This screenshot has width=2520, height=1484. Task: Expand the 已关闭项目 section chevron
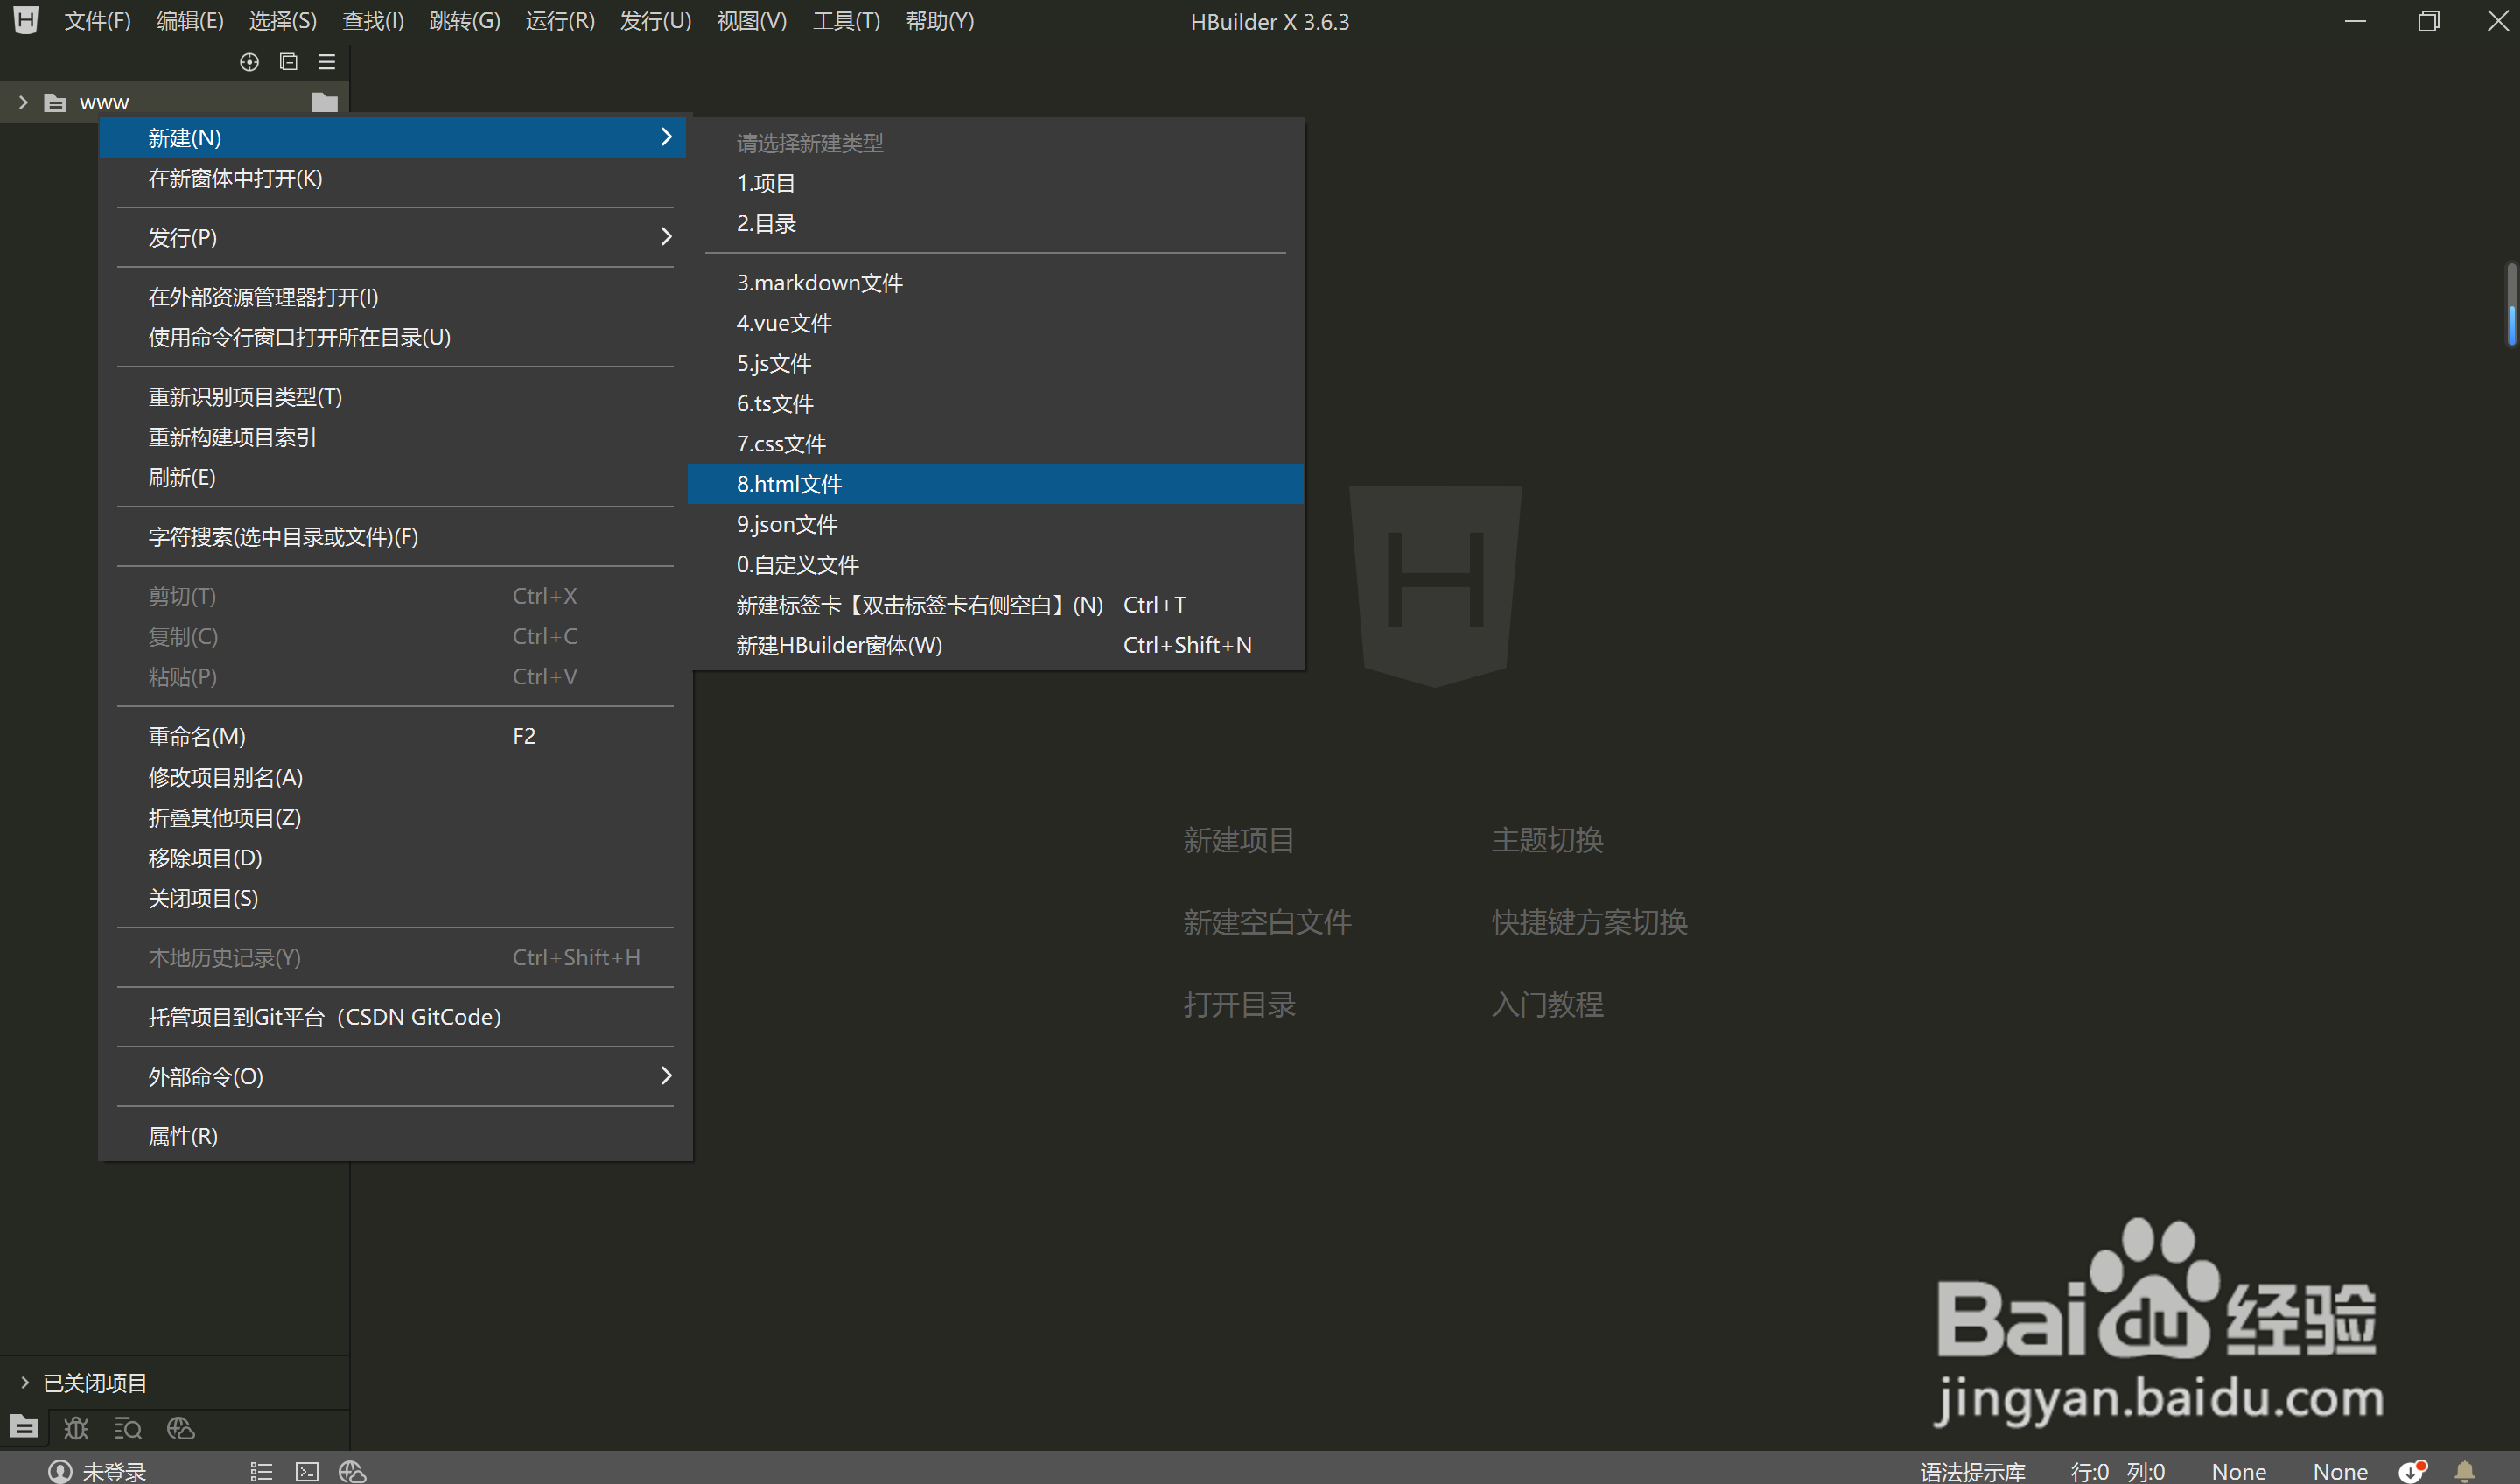25,1382
